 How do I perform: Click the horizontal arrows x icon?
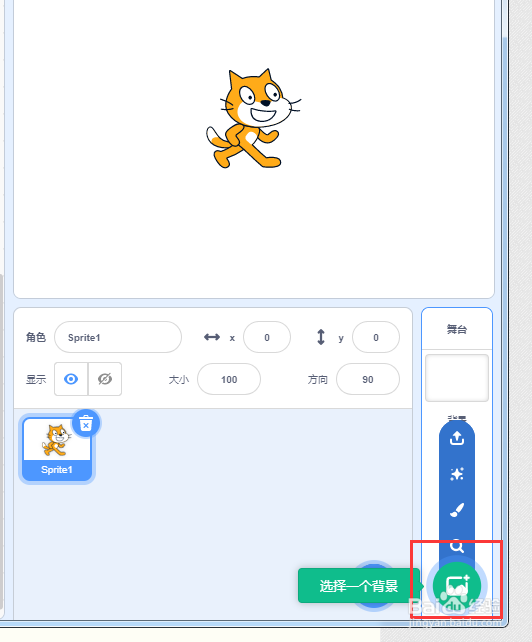212,337
